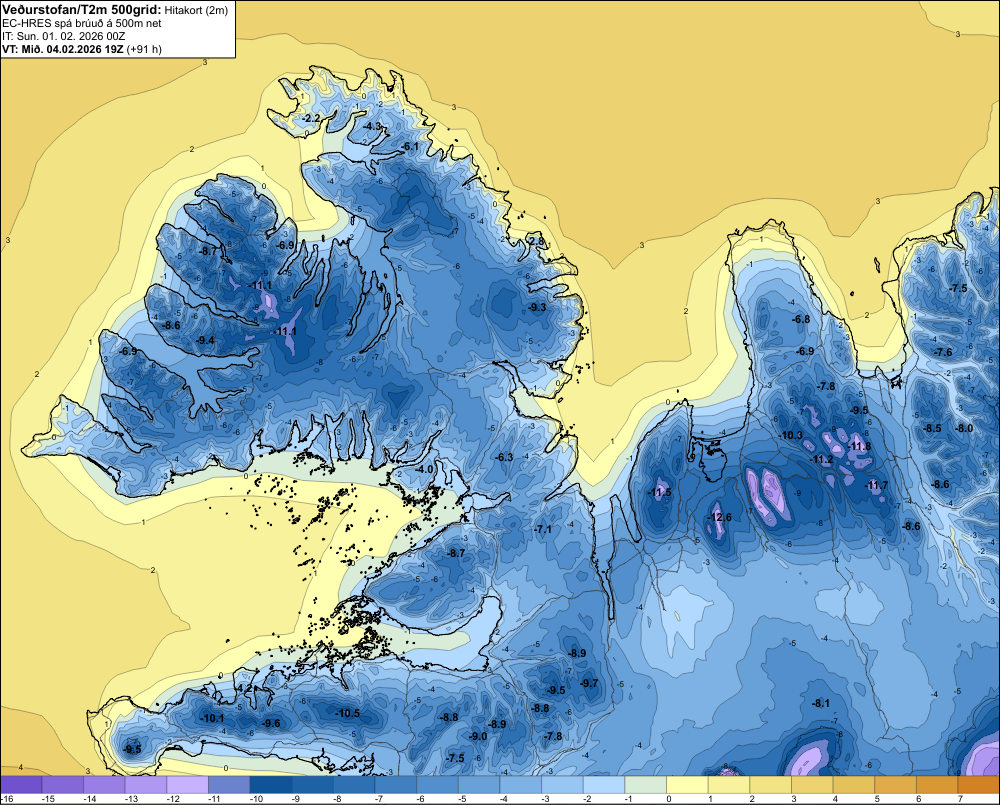Click the legend tick label 7

(959, 799)
